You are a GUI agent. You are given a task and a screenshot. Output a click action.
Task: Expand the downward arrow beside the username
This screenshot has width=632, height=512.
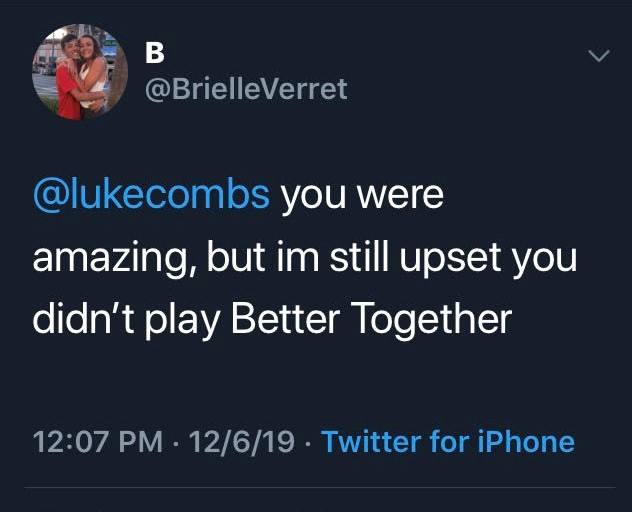599,58
